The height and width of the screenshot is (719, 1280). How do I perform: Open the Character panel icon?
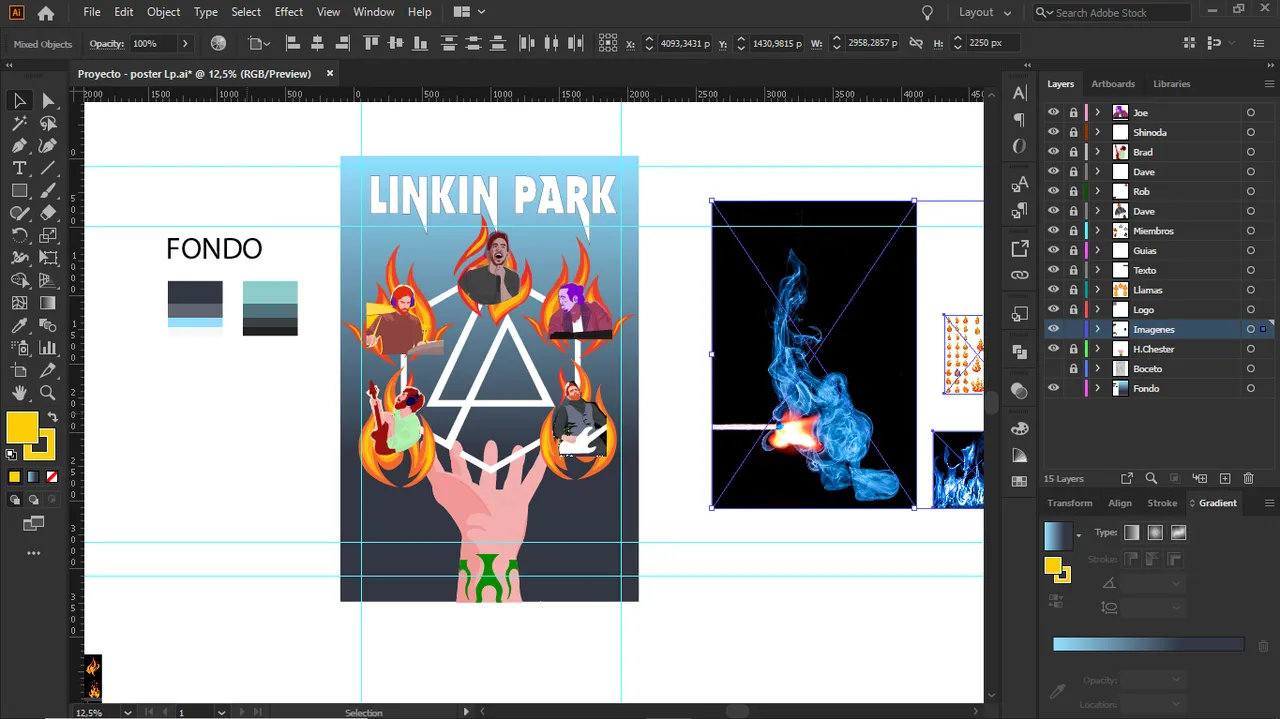point(1019,93)
